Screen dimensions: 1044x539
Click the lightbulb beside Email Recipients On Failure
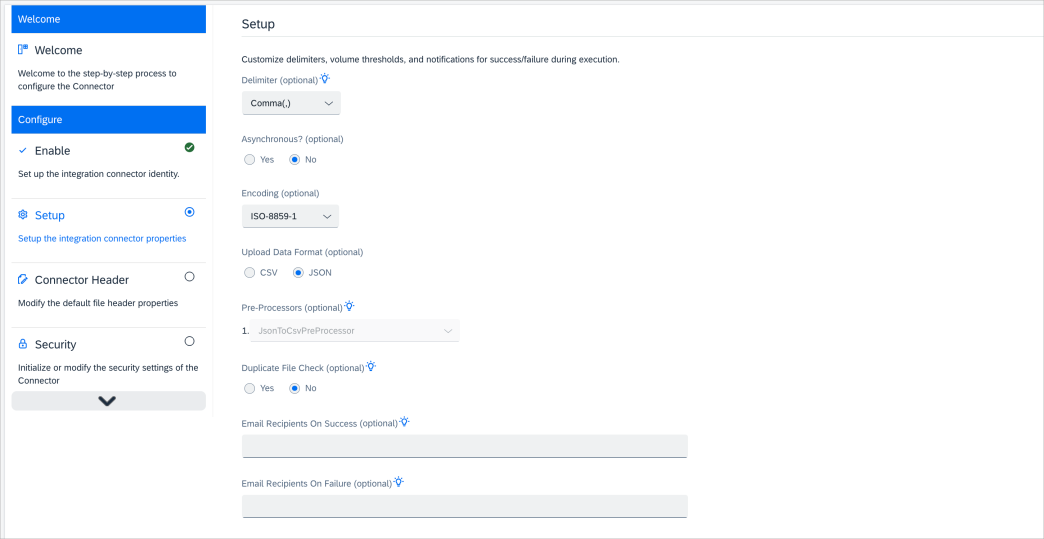pyautogui.click(x=399, y=482)
